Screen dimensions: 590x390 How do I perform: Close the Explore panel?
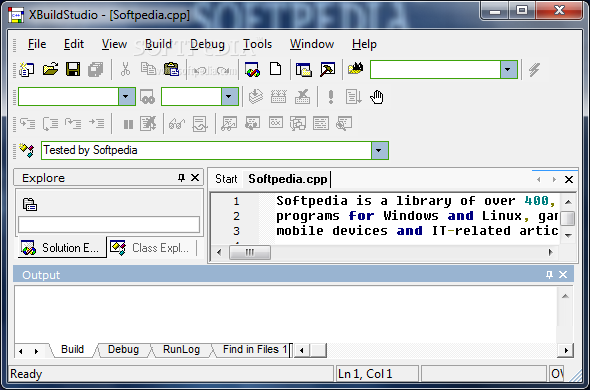coord(195,178)
